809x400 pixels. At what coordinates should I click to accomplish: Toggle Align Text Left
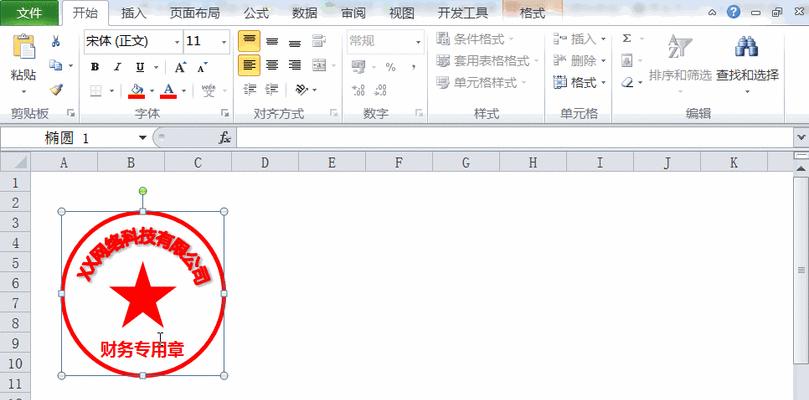249,66
